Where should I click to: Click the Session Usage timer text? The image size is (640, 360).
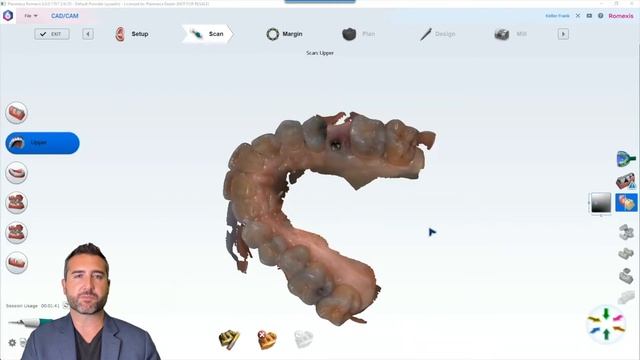click(x=33, y=306)
